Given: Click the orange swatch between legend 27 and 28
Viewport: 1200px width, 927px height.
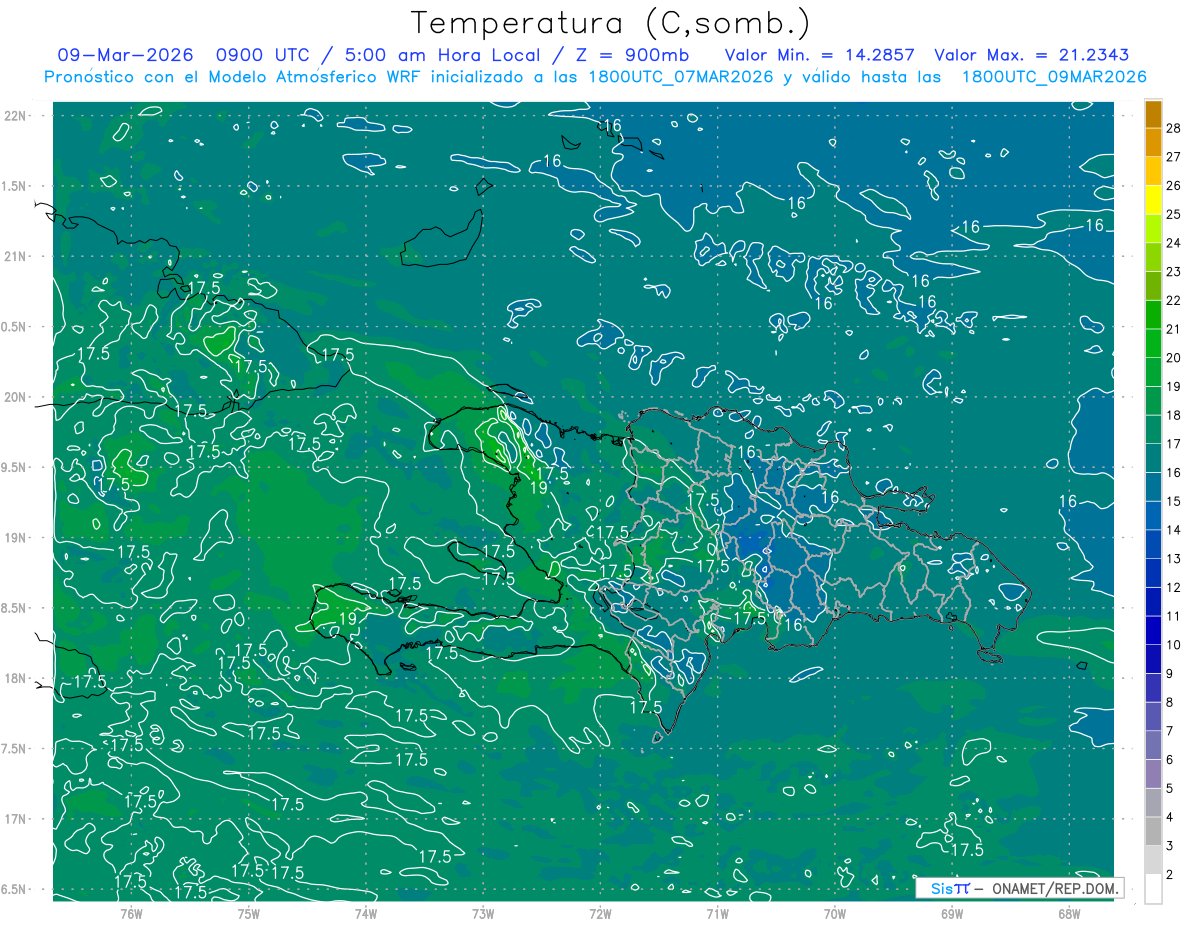Looking at the screenshot, I should (1153, 142).
